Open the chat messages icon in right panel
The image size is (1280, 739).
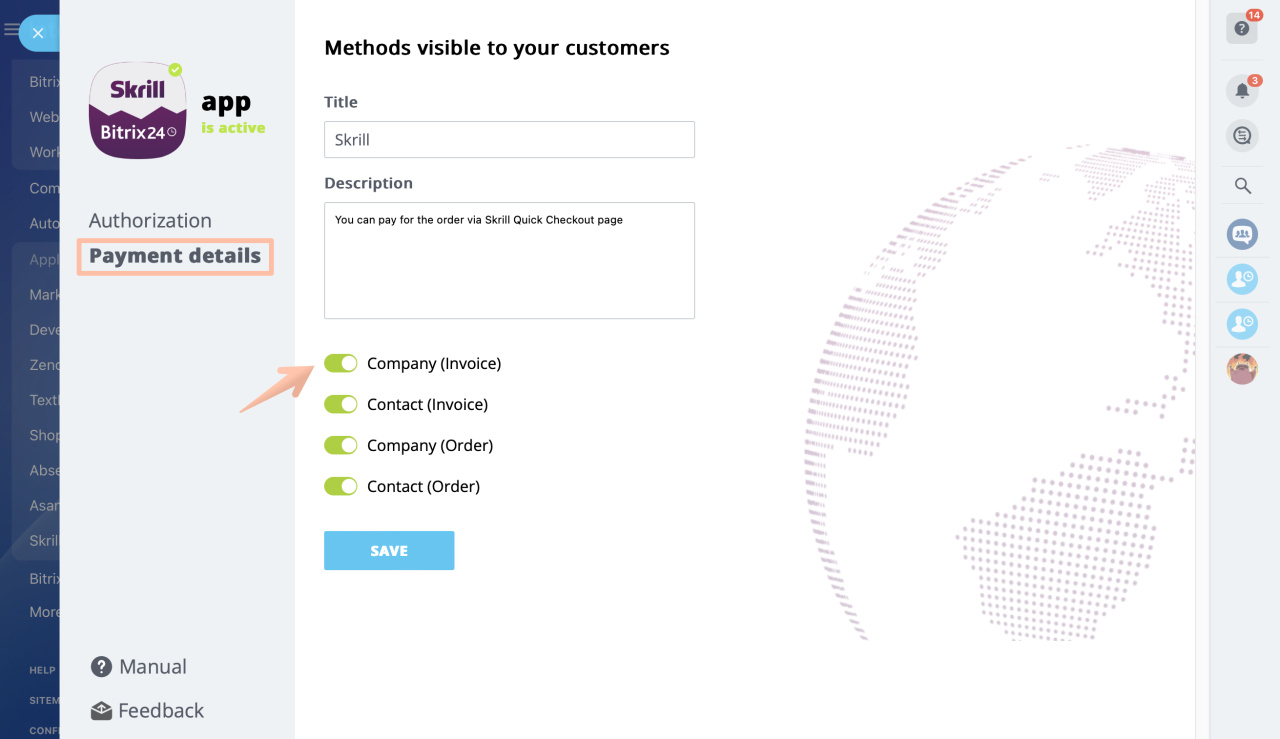[x=1242, y=135]
